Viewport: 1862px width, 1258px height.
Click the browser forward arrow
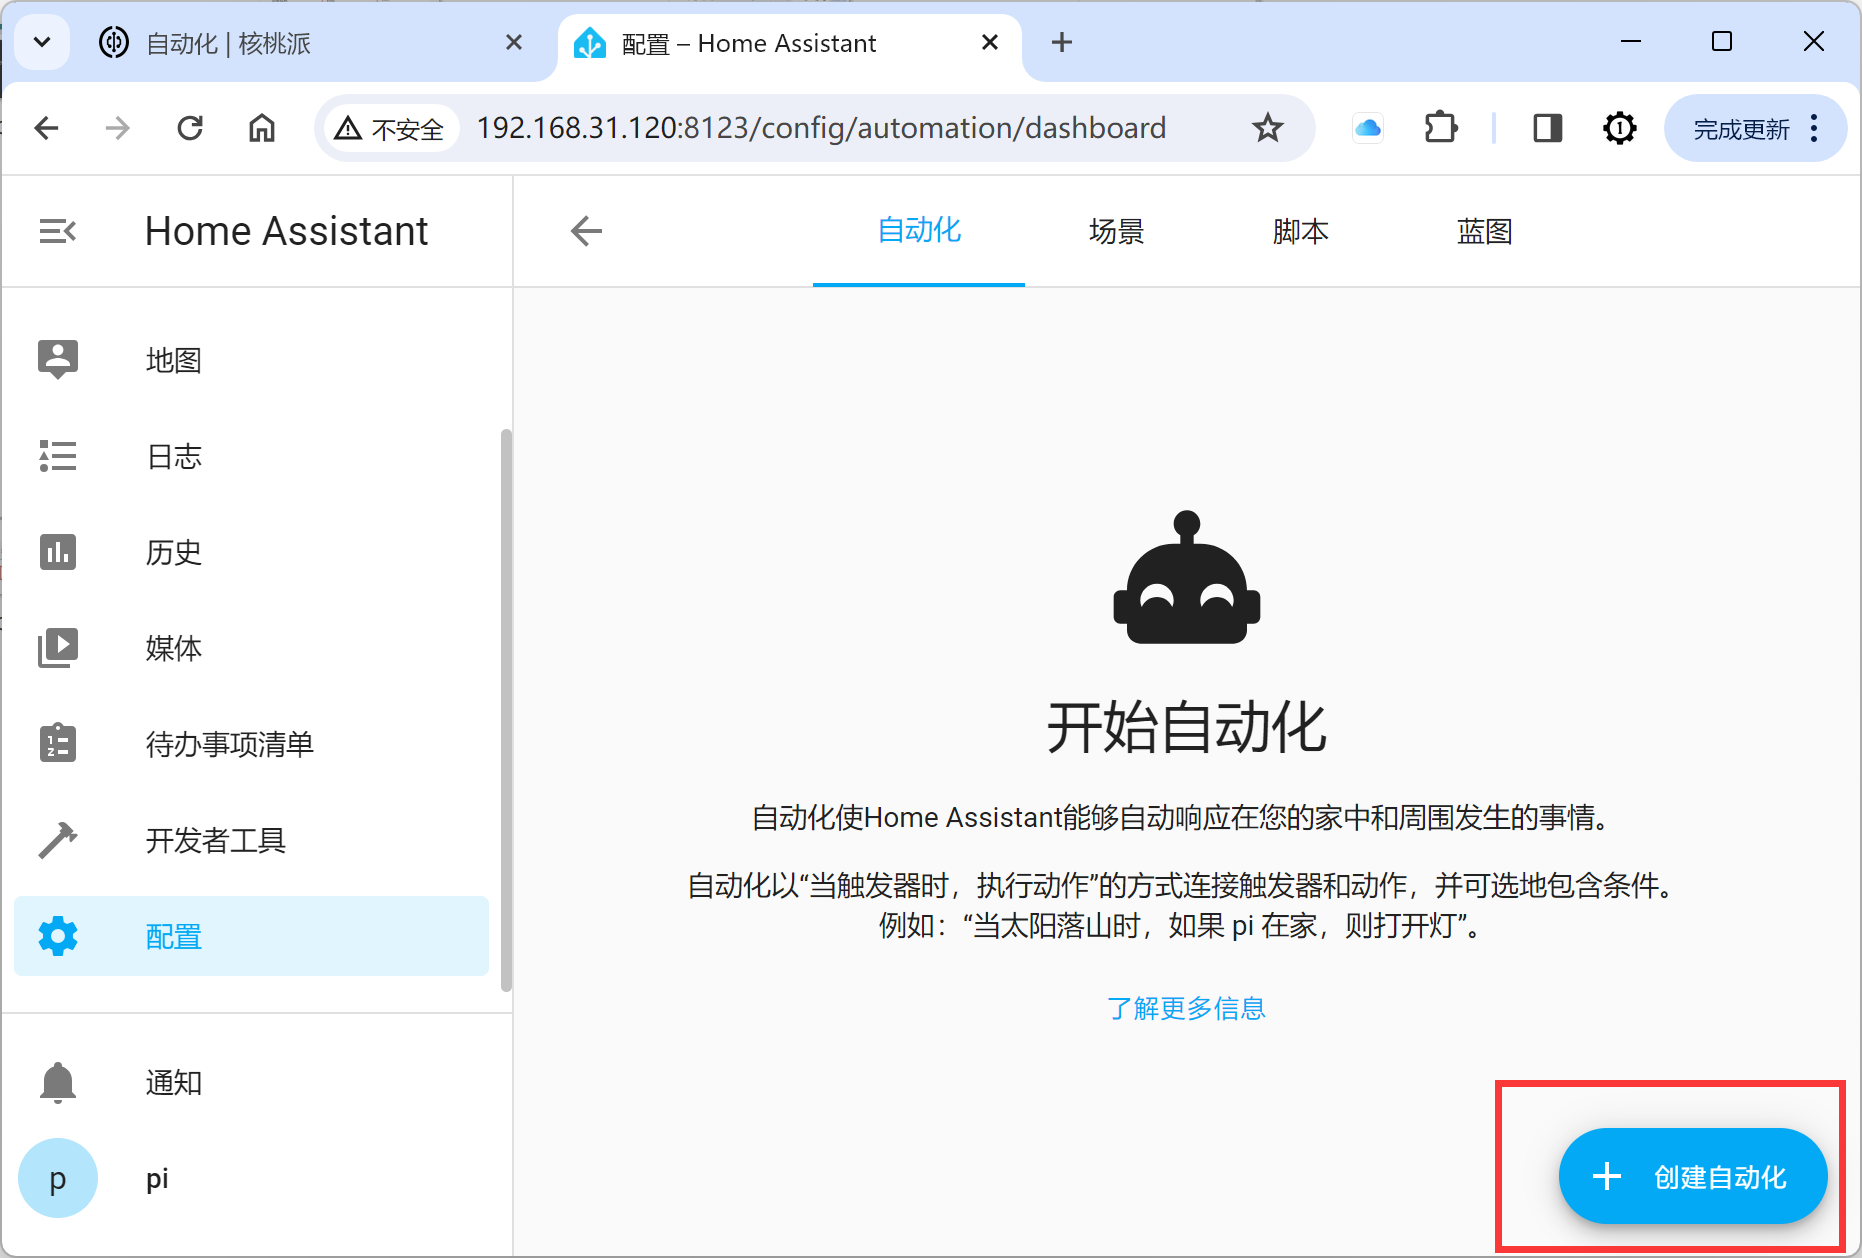click(x=118, y=128)
